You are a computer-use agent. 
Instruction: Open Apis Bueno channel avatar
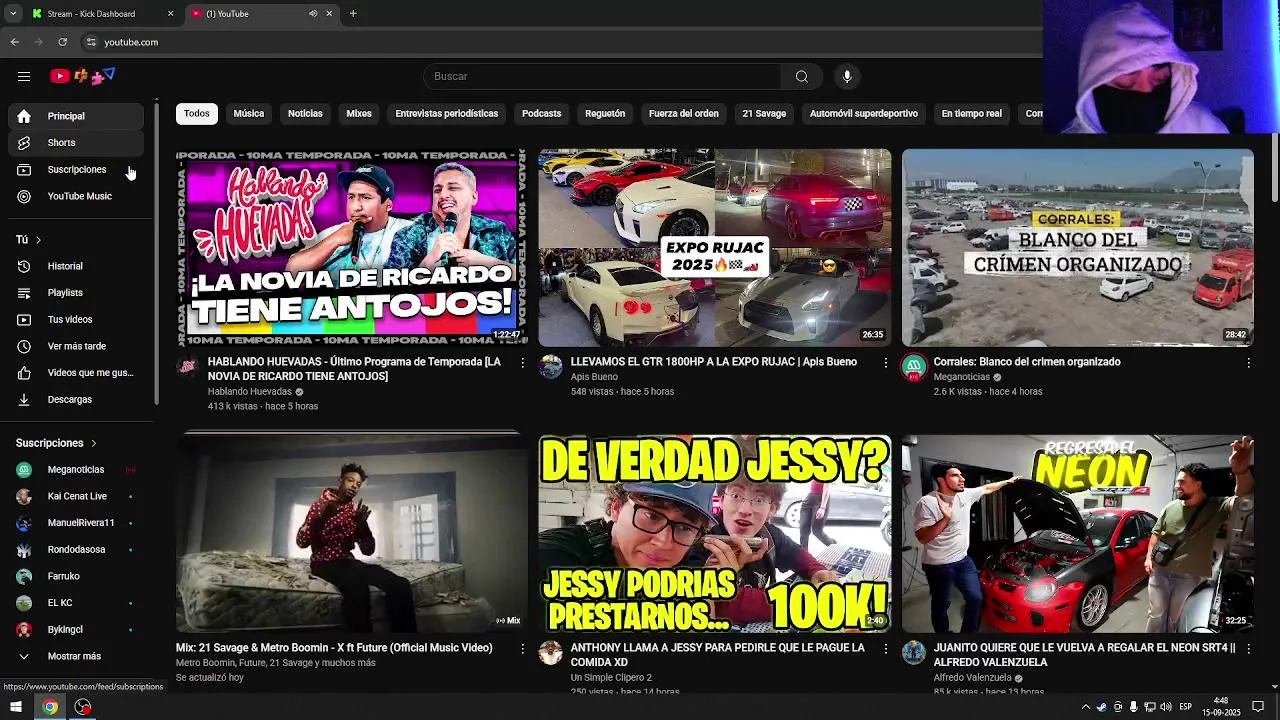551,367
